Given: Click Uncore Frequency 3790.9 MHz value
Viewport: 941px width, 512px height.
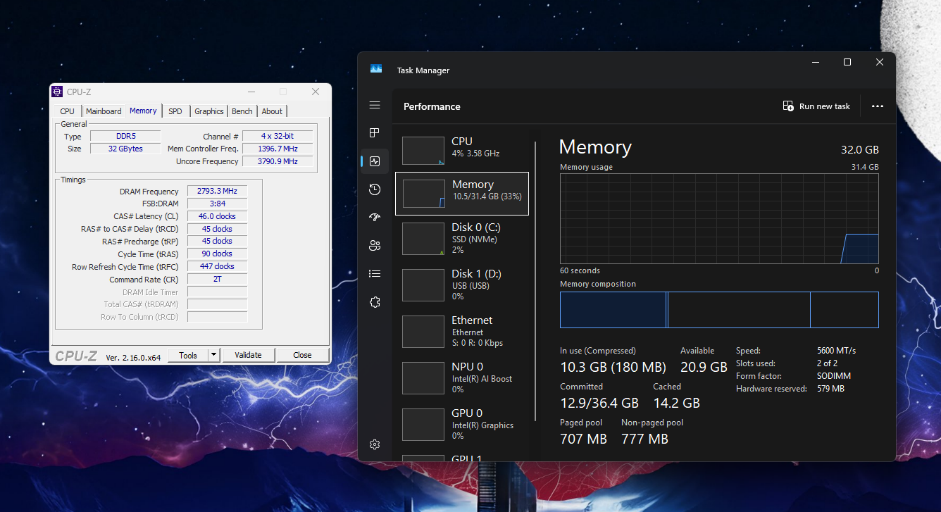Looking at the screenshot, I should coord(277,161).
